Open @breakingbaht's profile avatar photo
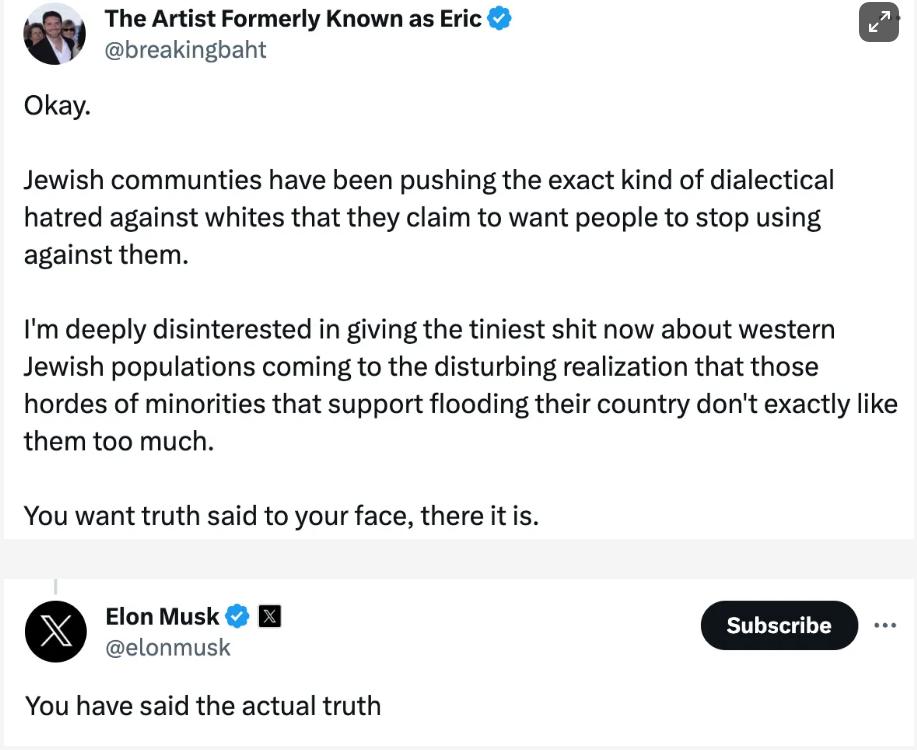The width and height of the screenshot is (917, 750). click(x=54, y=34)
